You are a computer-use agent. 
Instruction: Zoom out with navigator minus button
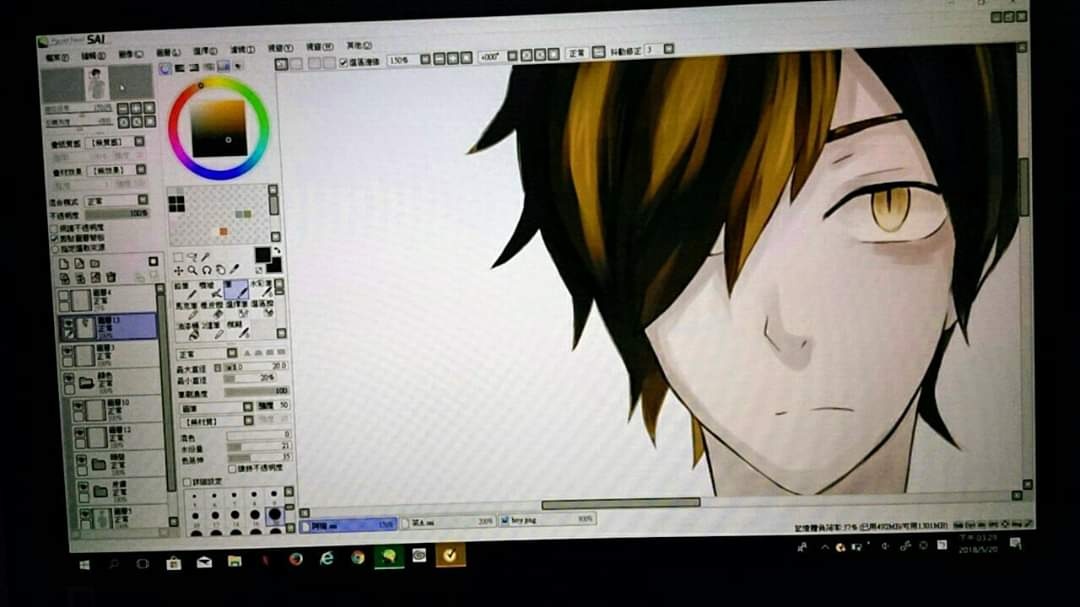click(x=123, y=109)
